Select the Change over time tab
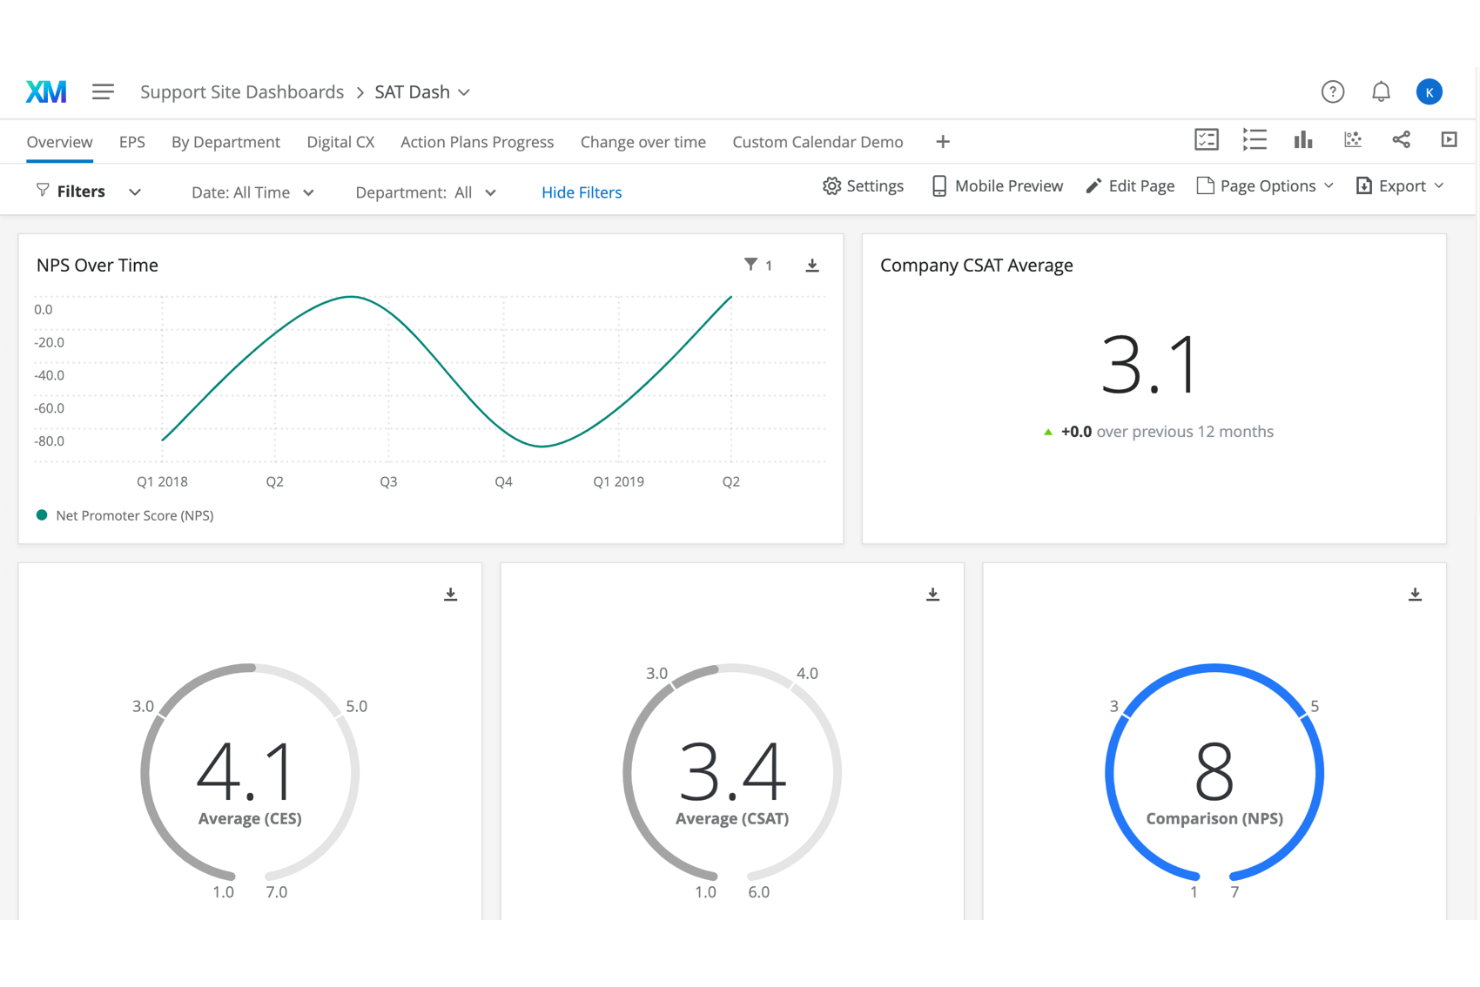The image size is (1480, 987). [x=643, y=142]
